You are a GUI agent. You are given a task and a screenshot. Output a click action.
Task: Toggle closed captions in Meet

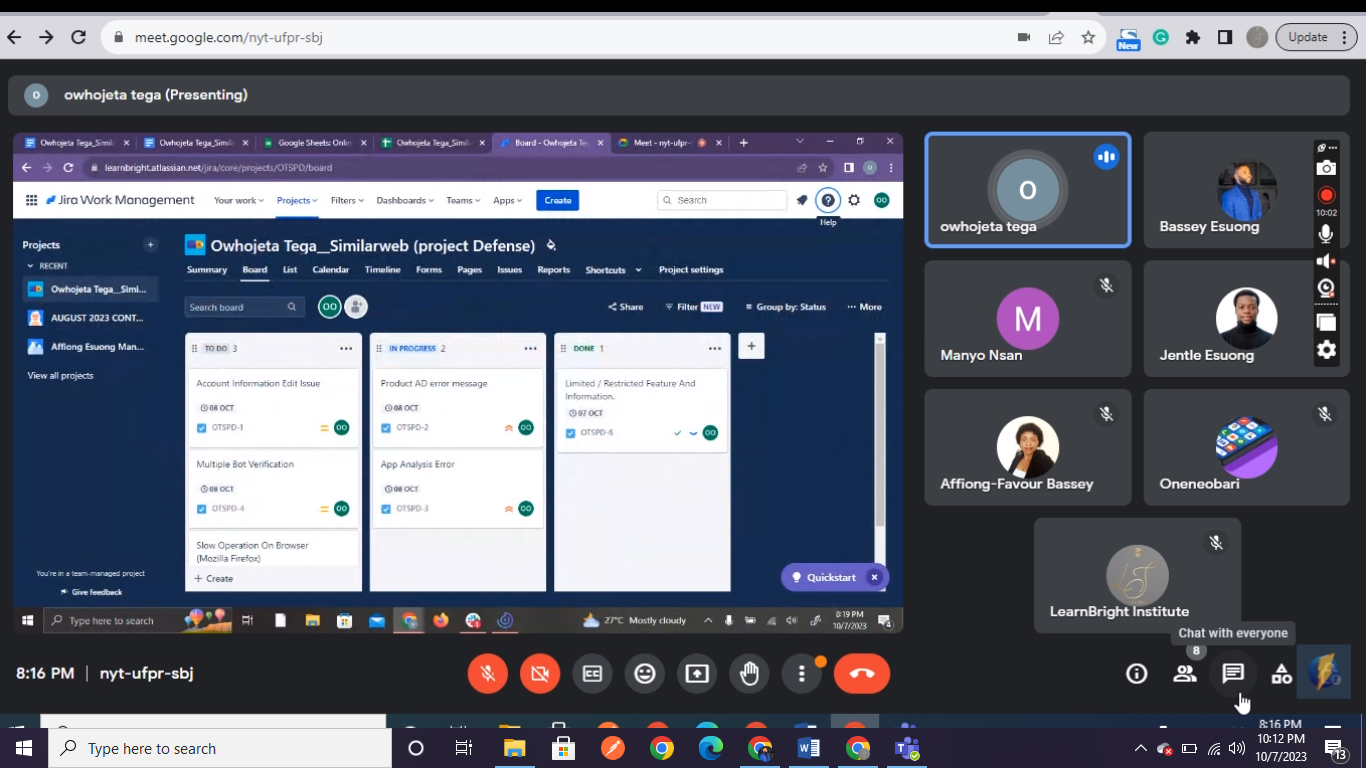pyautogui.click(x=592, y=674)
